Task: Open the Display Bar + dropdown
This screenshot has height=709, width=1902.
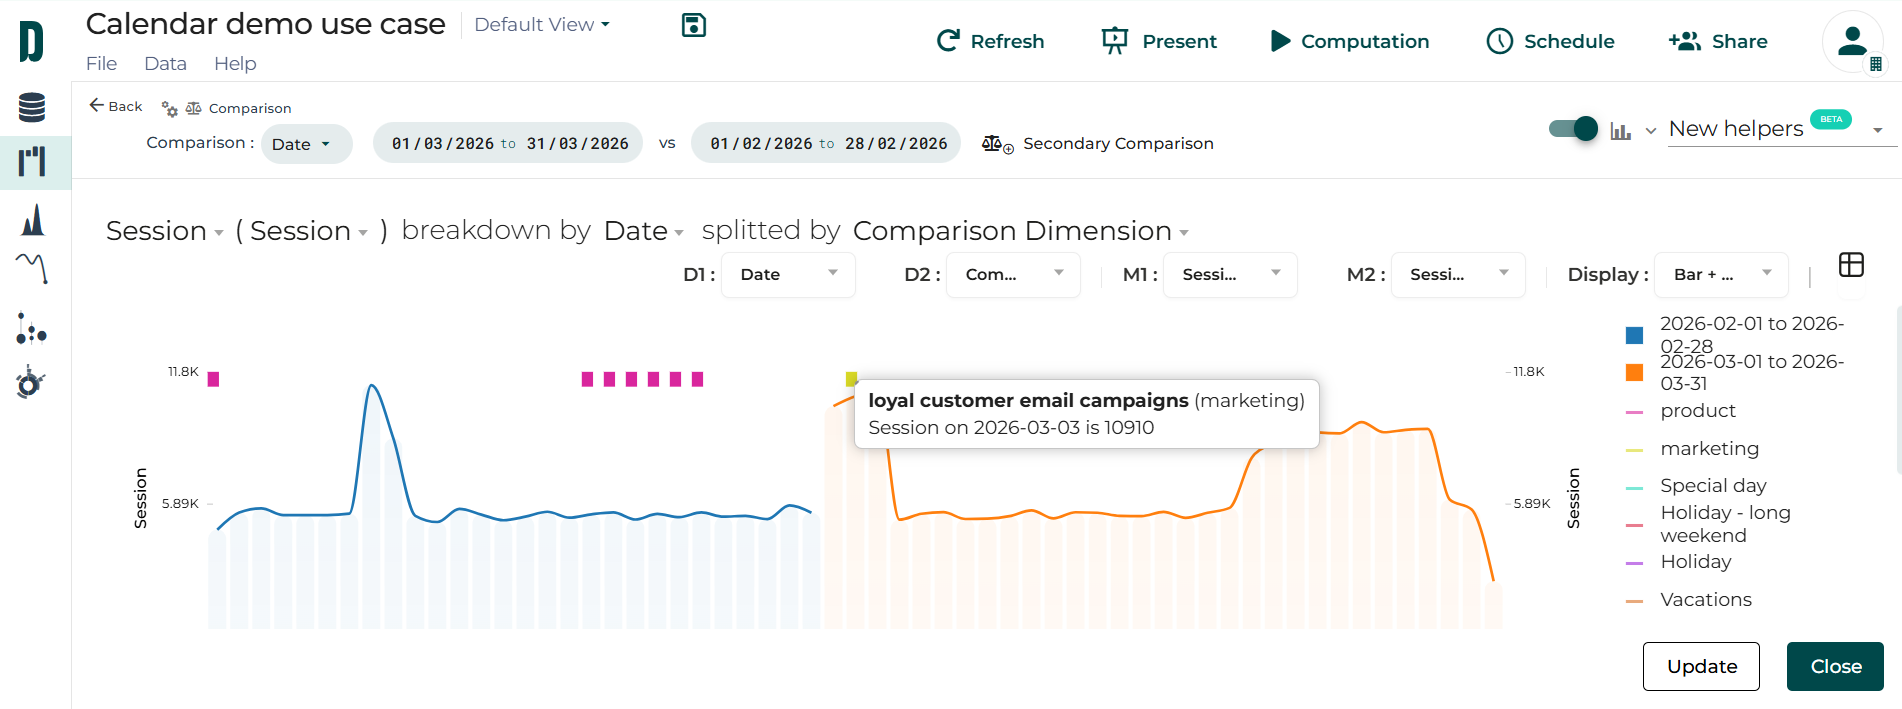Action: (1721, 275)
